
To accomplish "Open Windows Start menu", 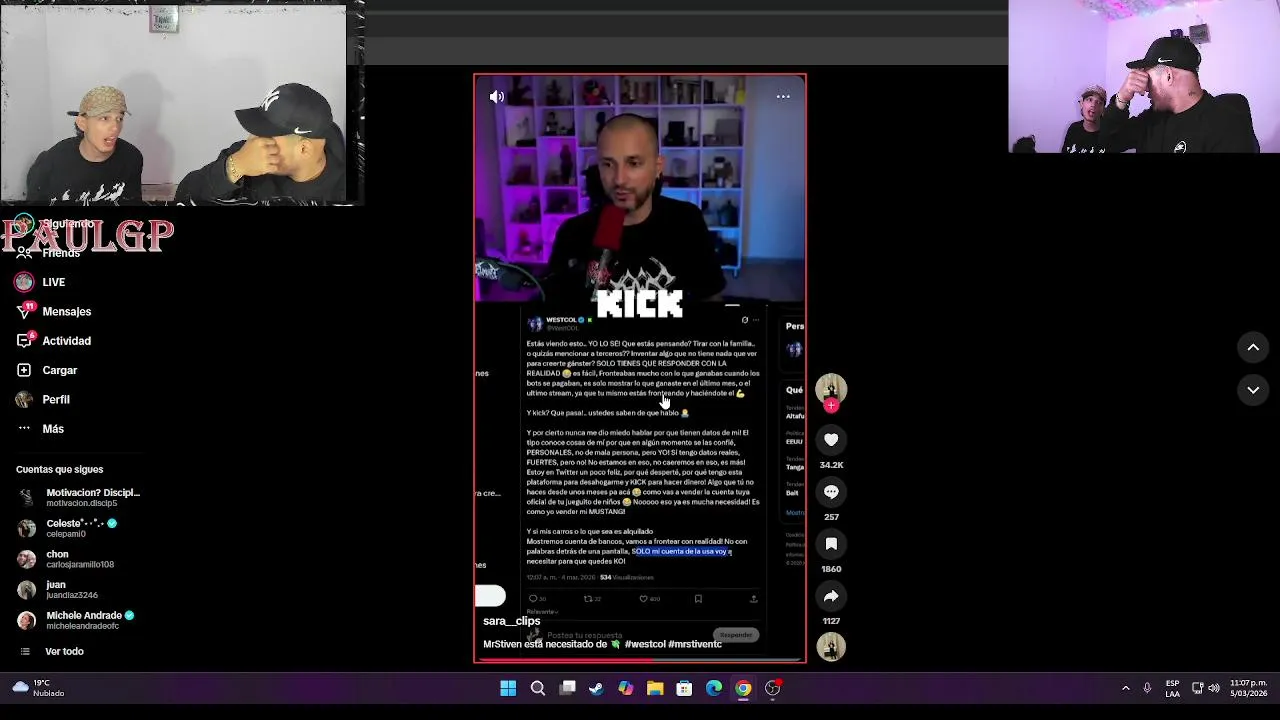I will [508, 688].
